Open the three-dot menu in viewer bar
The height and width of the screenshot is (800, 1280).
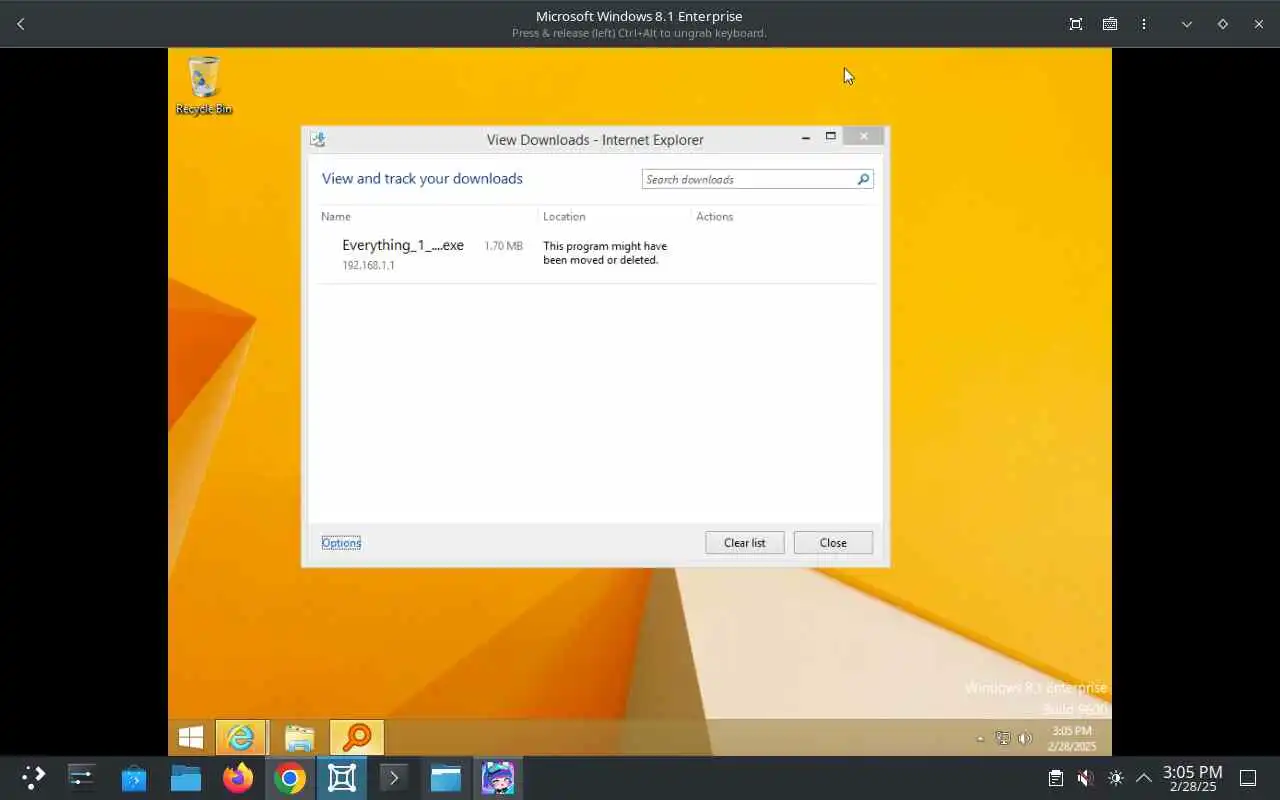1144,24
